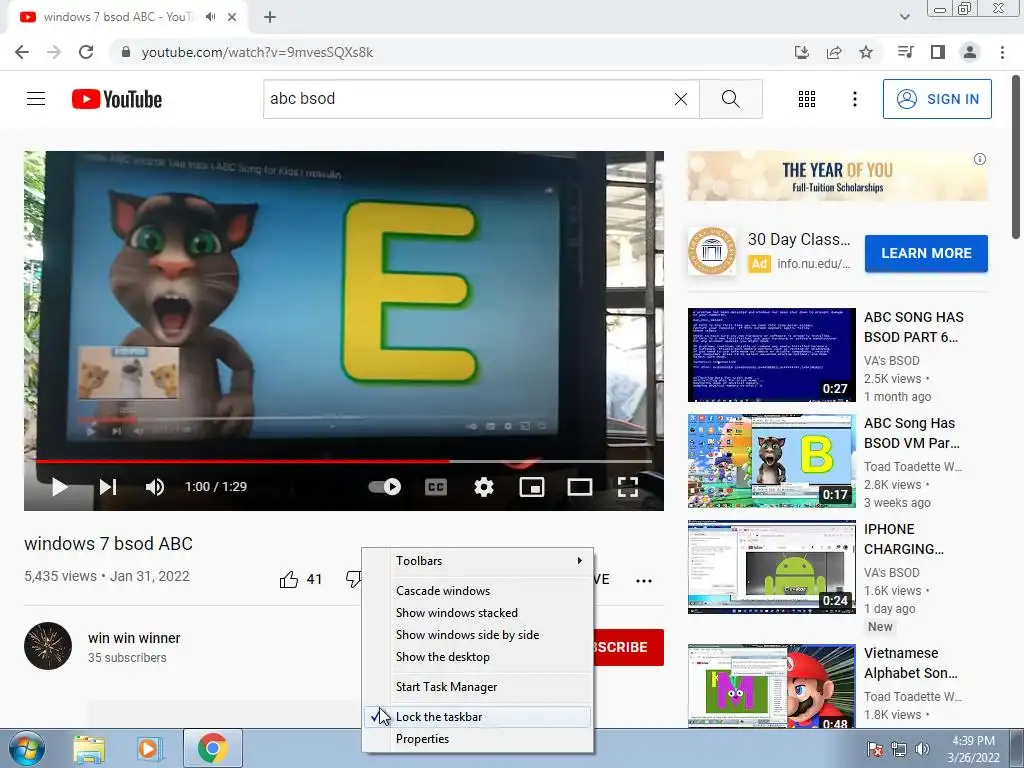Bookmark this page with the star icon
This screenshot has height=768, width=1024.
click(x=866, y=52)
